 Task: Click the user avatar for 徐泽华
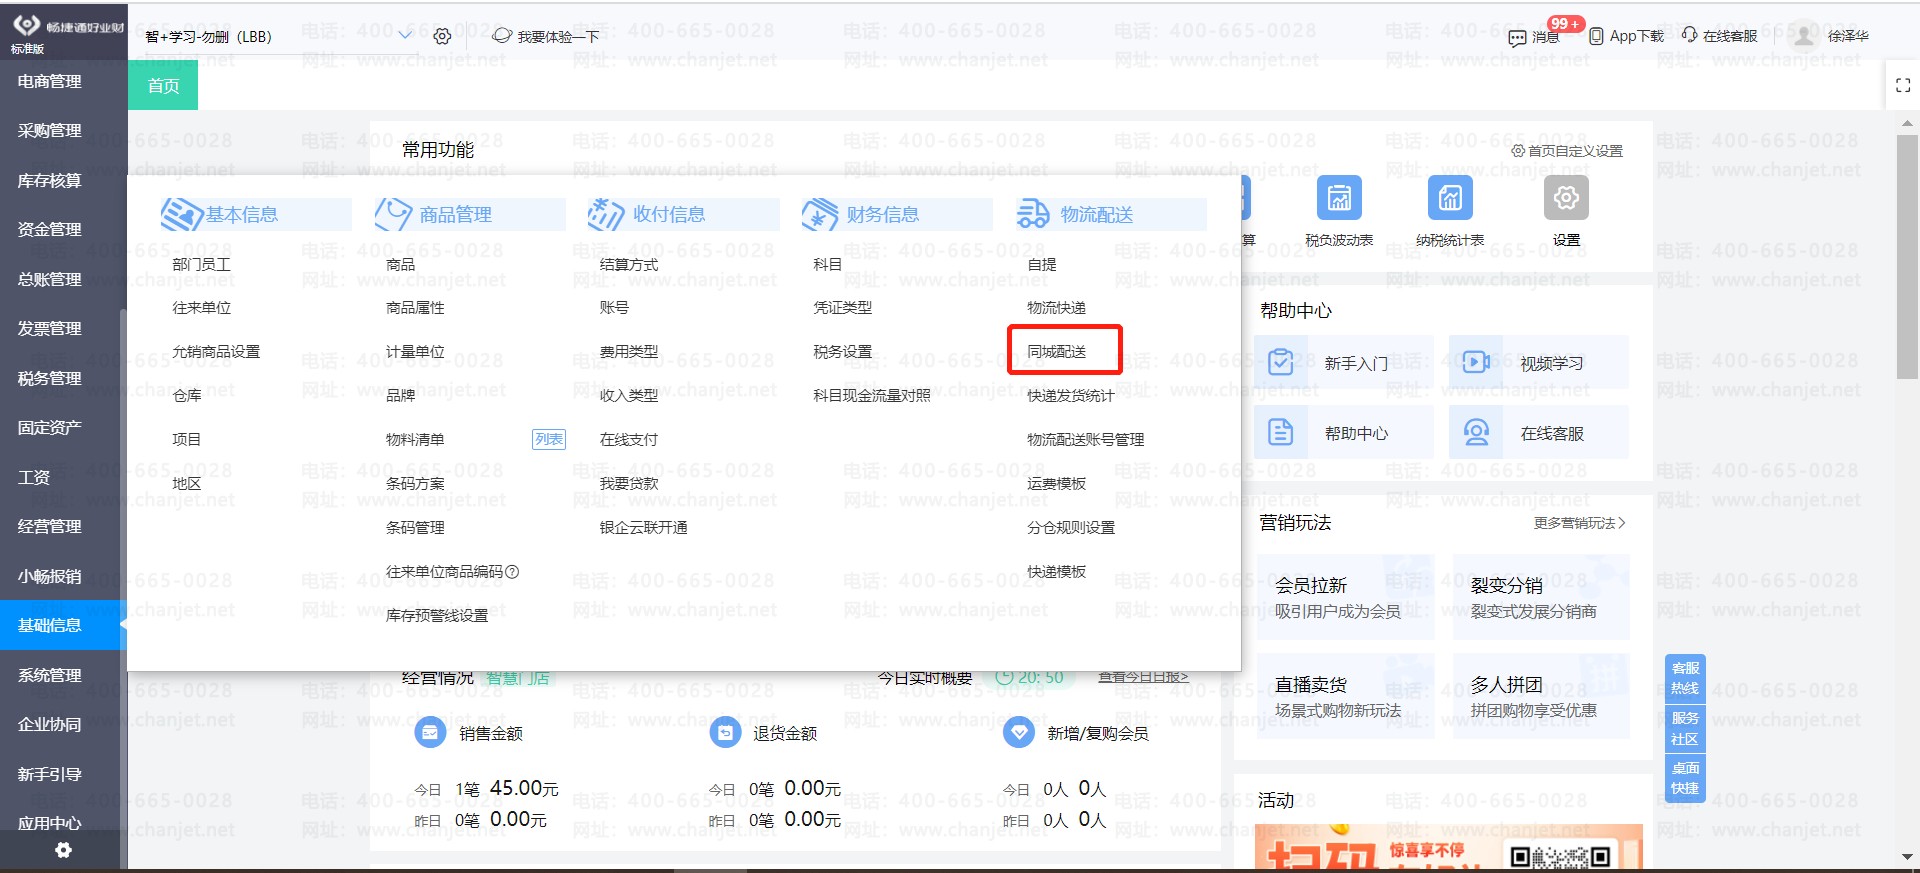tap(1804, 36)
